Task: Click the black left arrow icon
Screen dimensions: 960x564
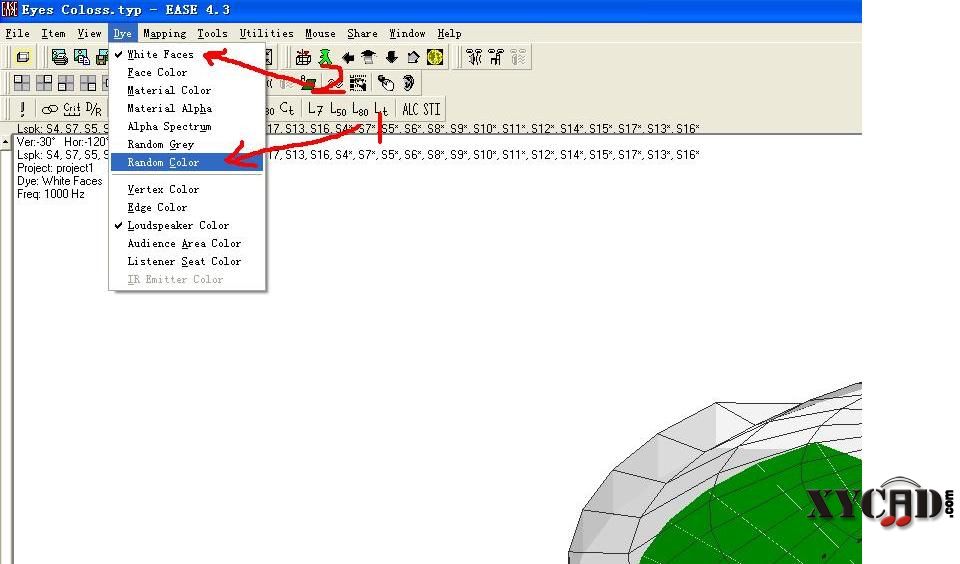Action: click(348, 58)
